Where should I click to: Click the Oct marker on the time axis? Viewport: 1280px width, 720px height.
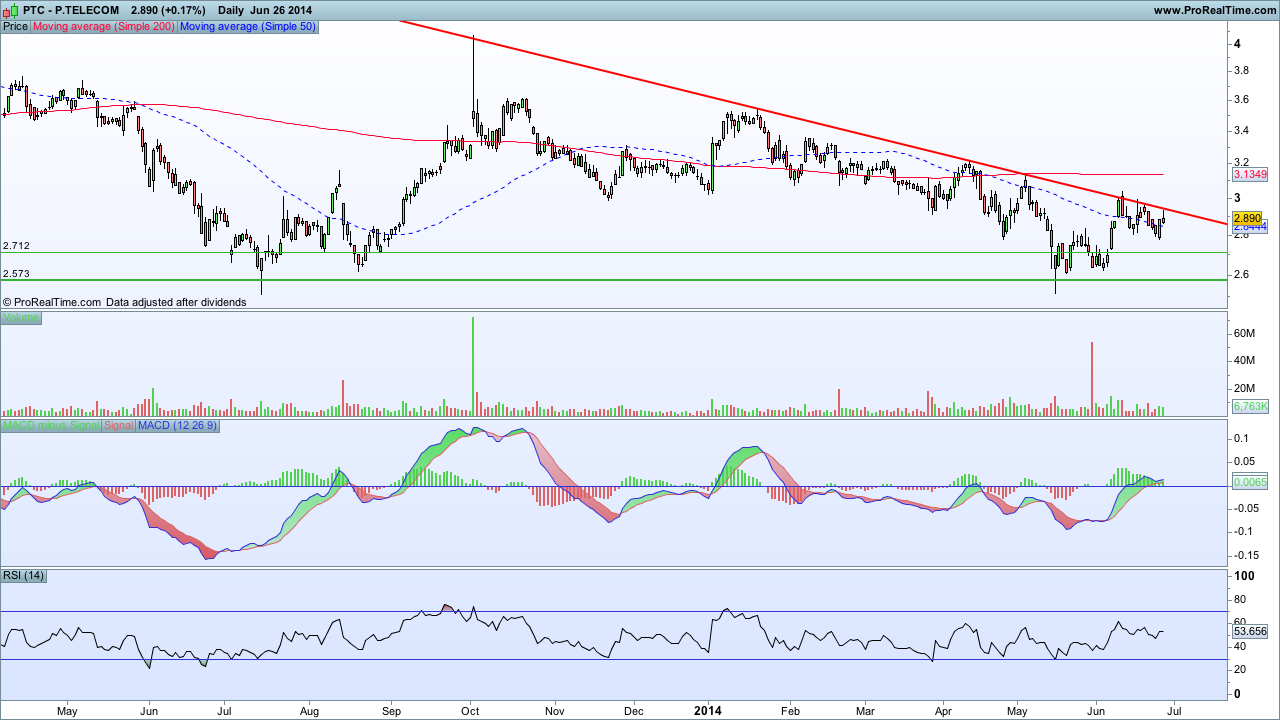click(471, 711)
